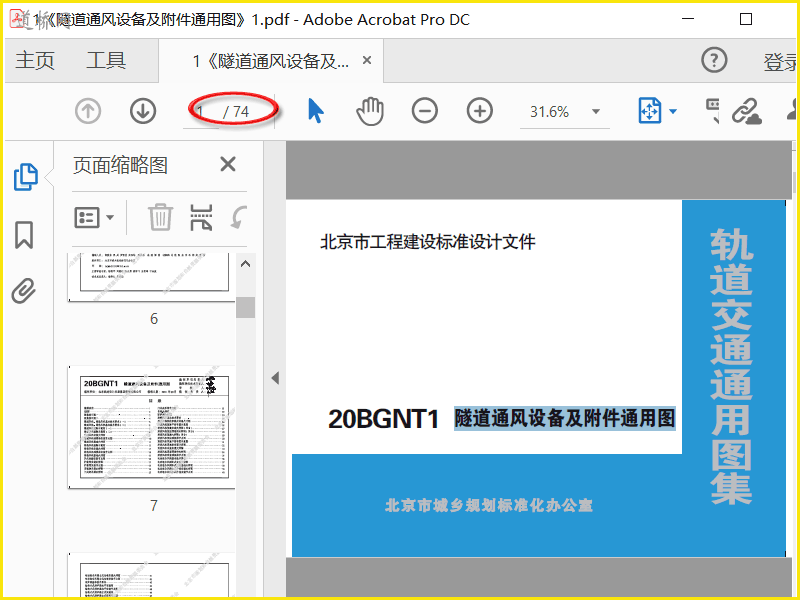Click highlighted title 隧道通风设备及附件通用图

coord(565,418)
